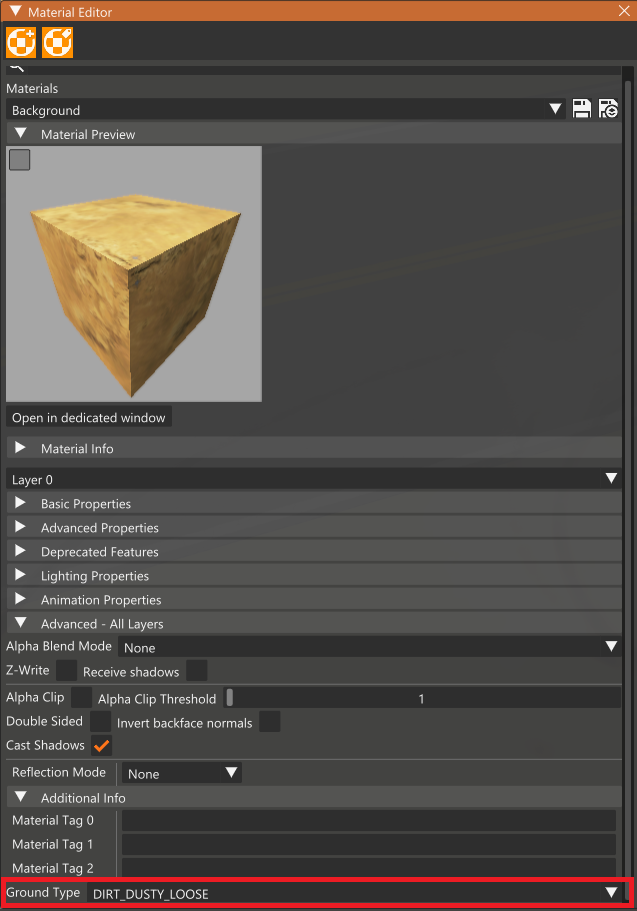Uncheck the Cast Shadows checkbox

(x=102, y=745)
